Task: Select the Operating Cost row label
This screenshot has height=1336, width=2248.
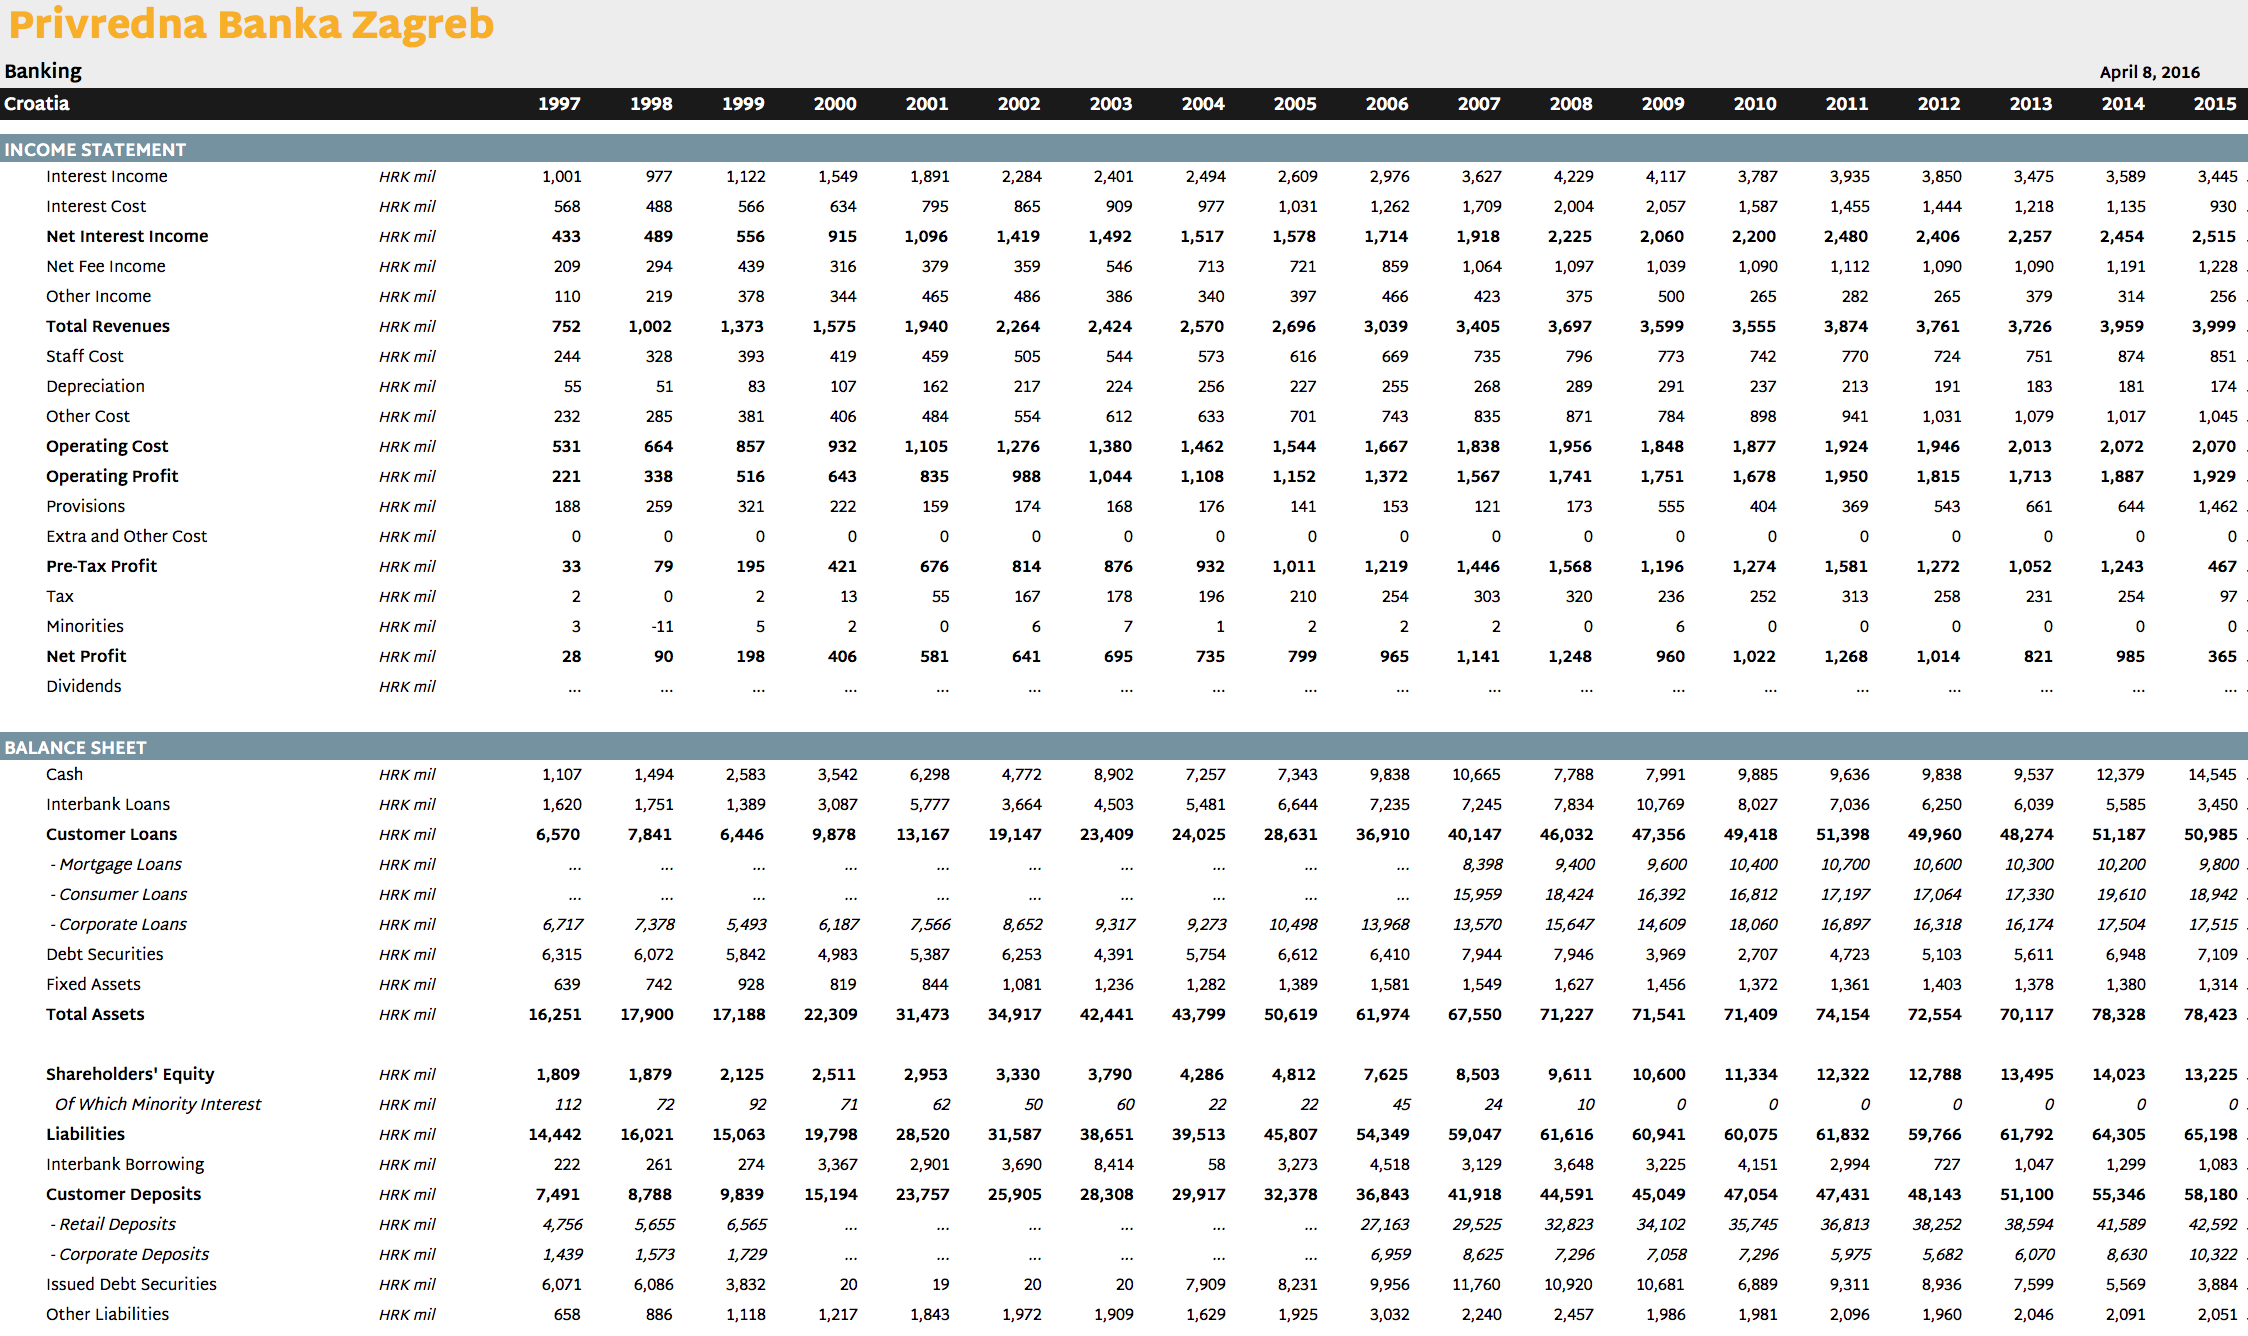Action: click(107, 446)
